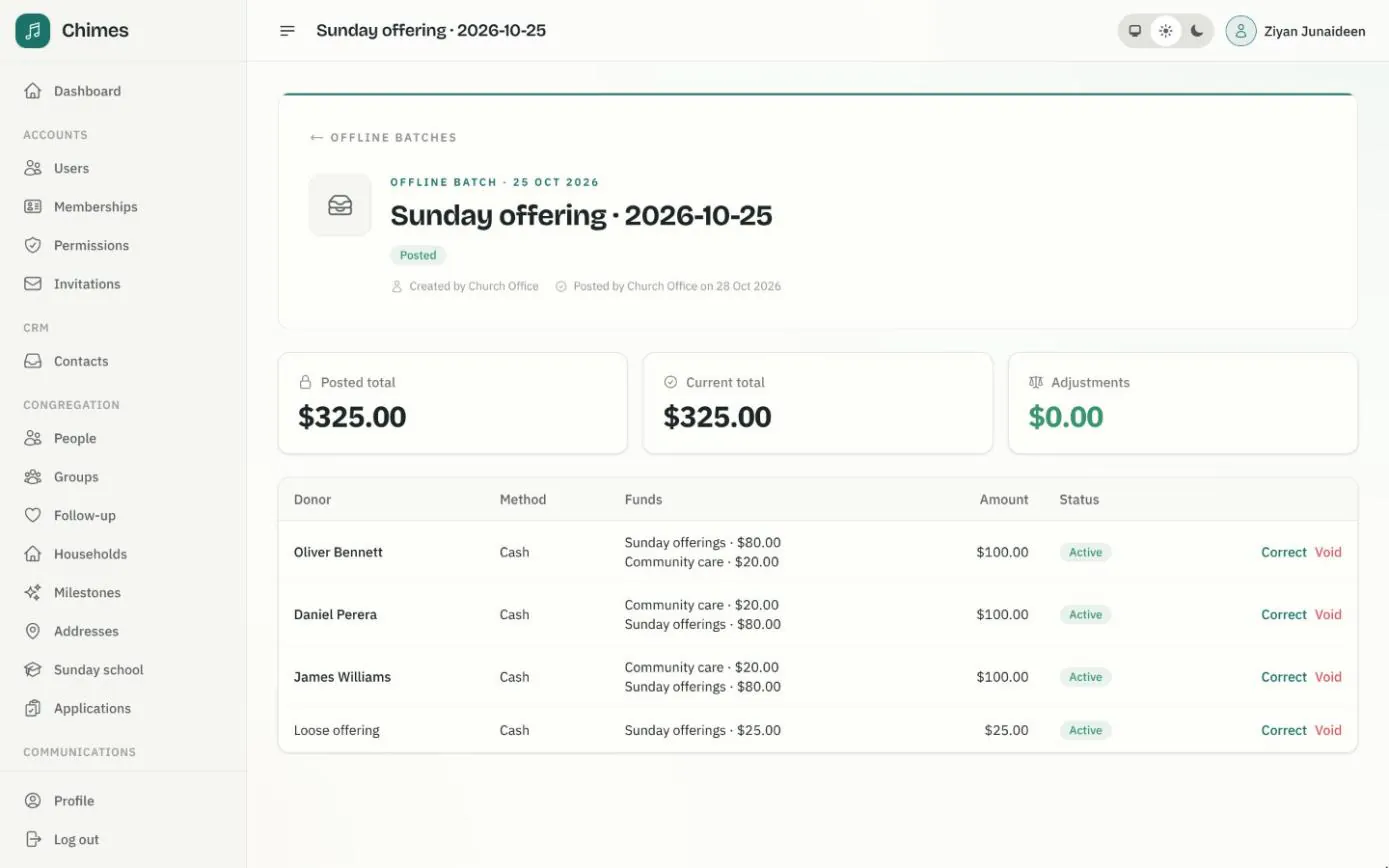Click the Daniel Perera donor name
This screenshot has height=868, width=1389.
[335, 615]
